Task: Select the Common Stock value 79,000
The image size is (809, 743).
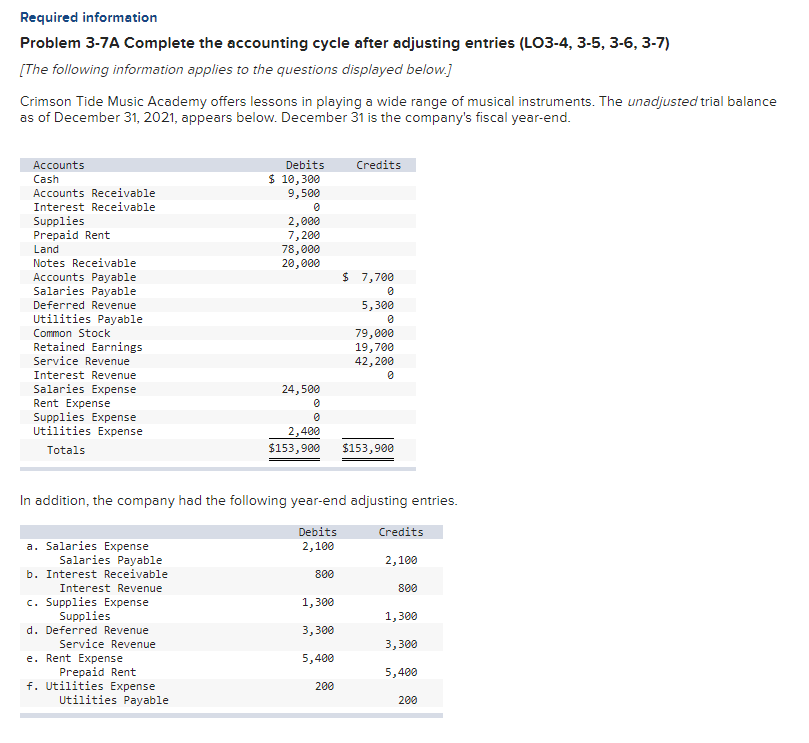Action: pos(375,333)
